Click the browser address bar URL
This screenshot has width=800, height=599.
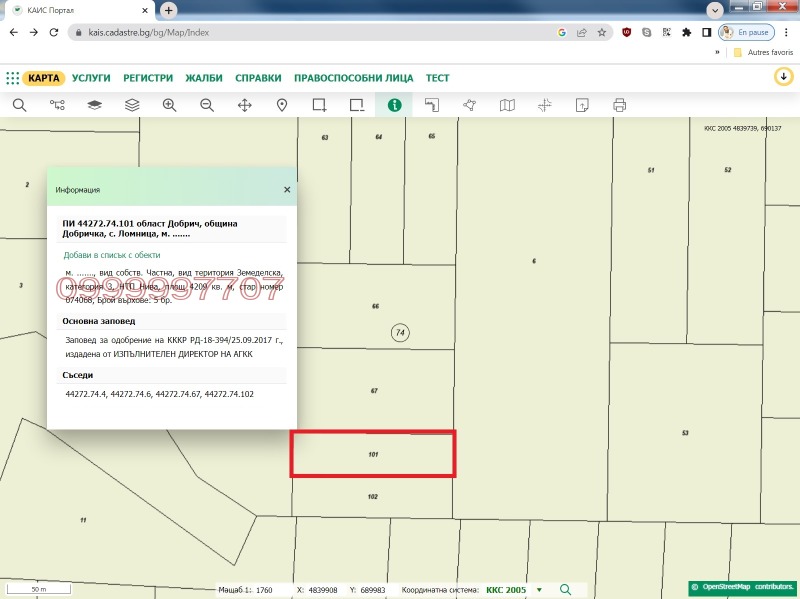pos(300,32)
